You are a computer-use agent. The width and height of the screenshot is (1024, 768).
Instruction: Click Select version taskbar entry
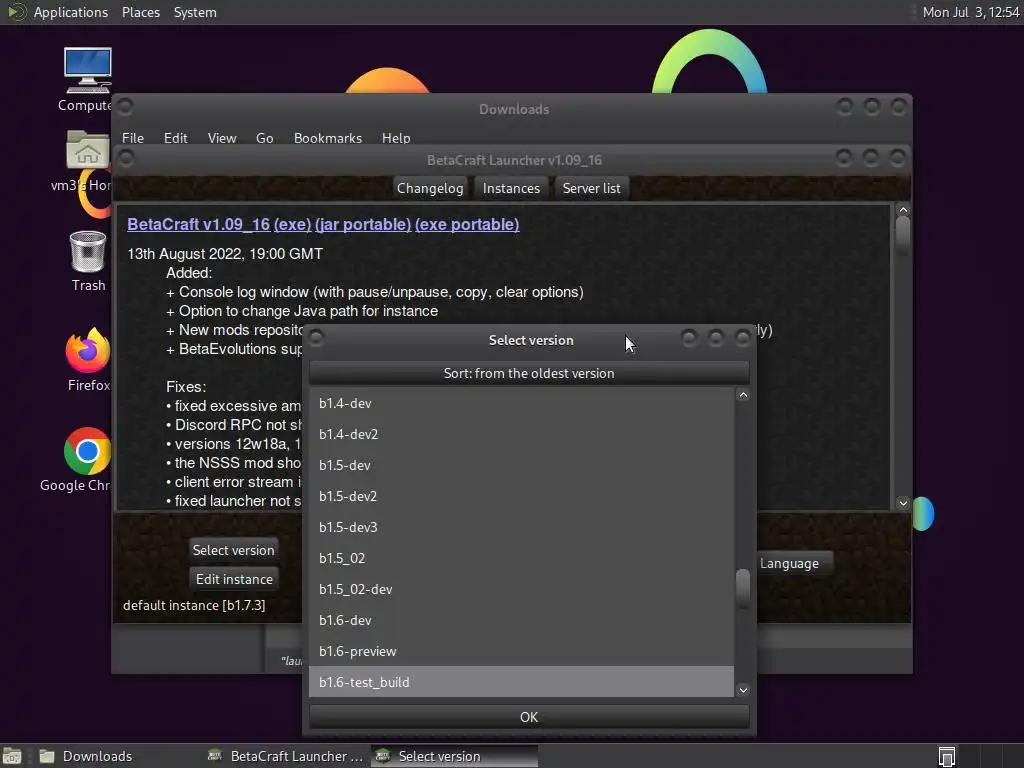(455, 756)
